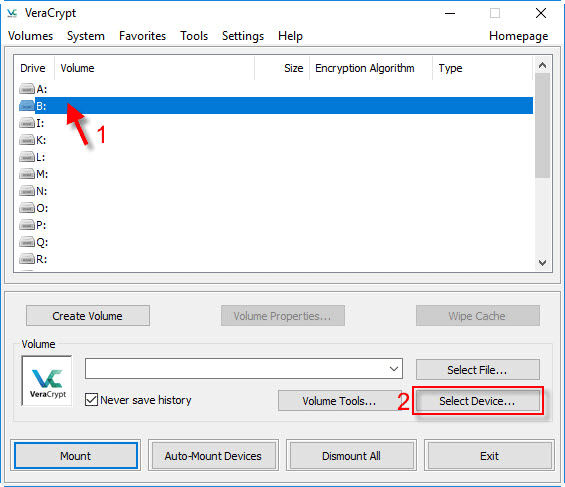Click the drive list vertical scrollbar thumb
Viewport: 565px width, 487px height.
pyautogui.click(x=542, y=125)
